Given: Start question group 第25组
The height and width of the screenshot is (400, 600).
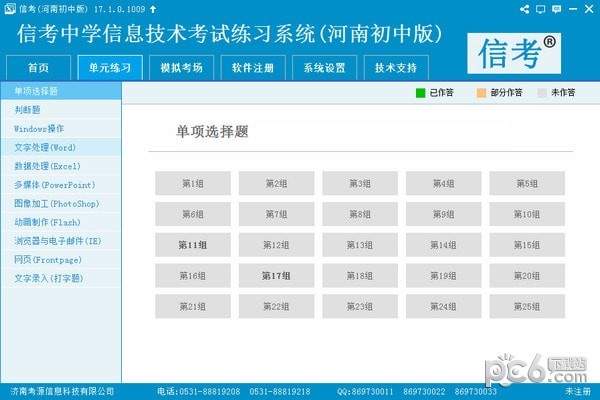Looking at the screenshot, I should pos(527,307).
